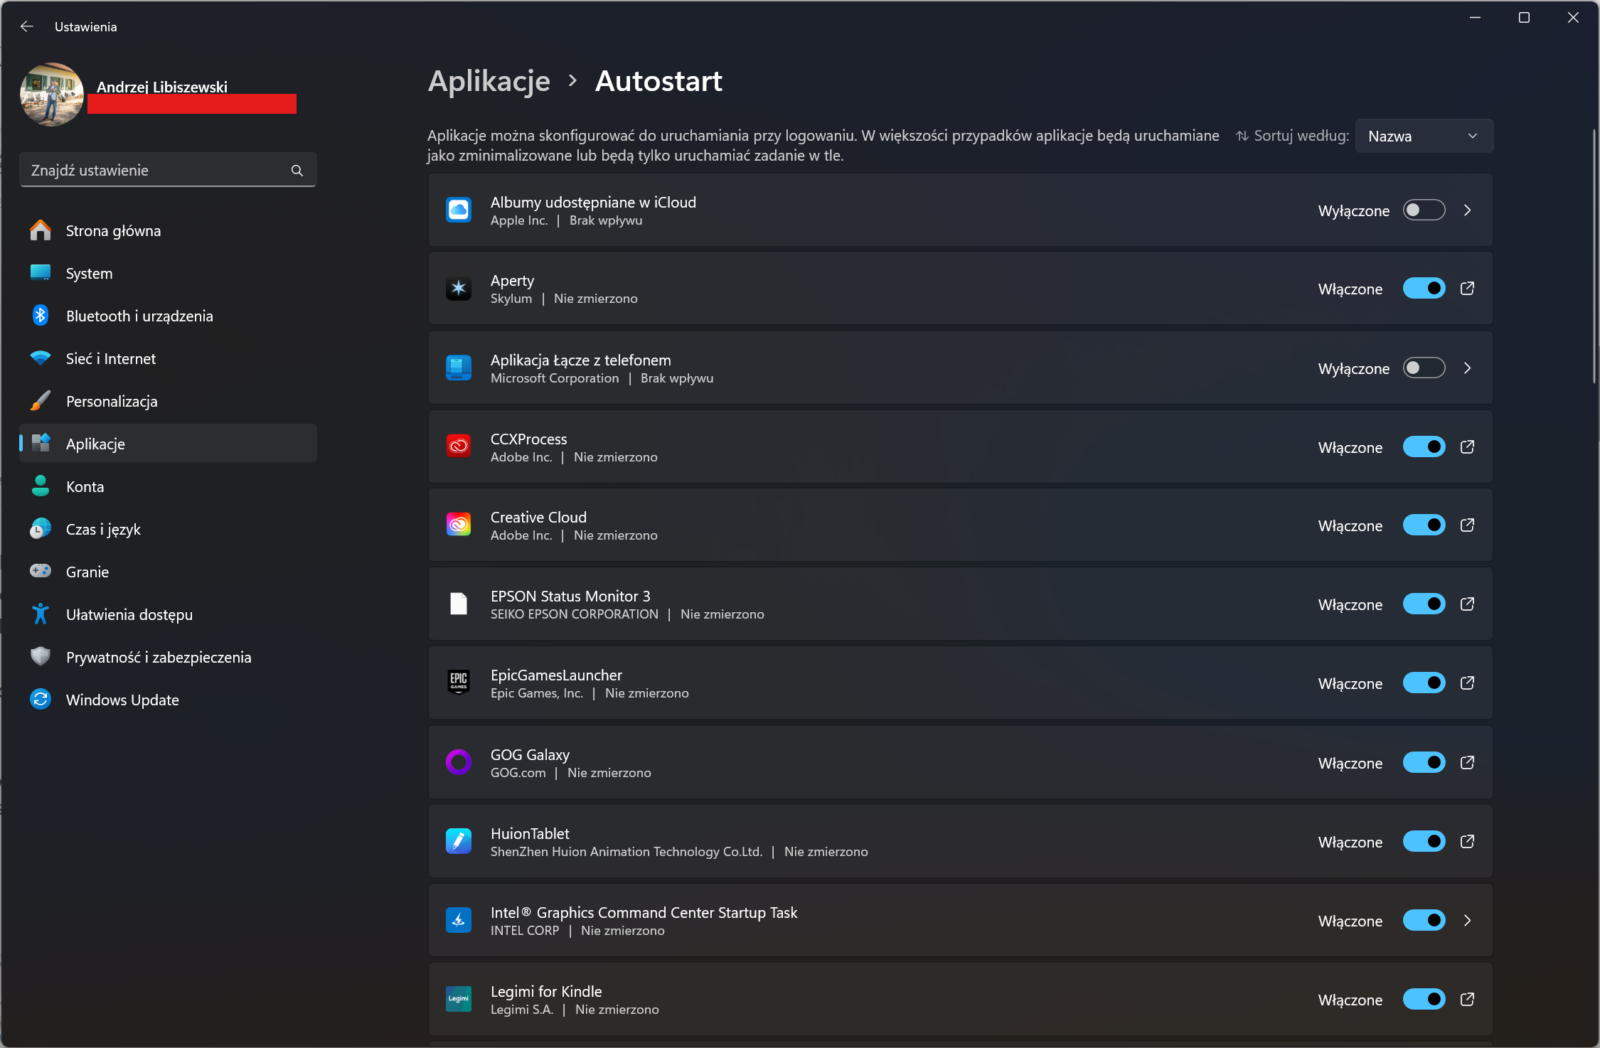Screen dimensions: 1600x1048
Task: Expand Aplikacja Łącze z telefonem chevron
Action: tap(1467, 368)
